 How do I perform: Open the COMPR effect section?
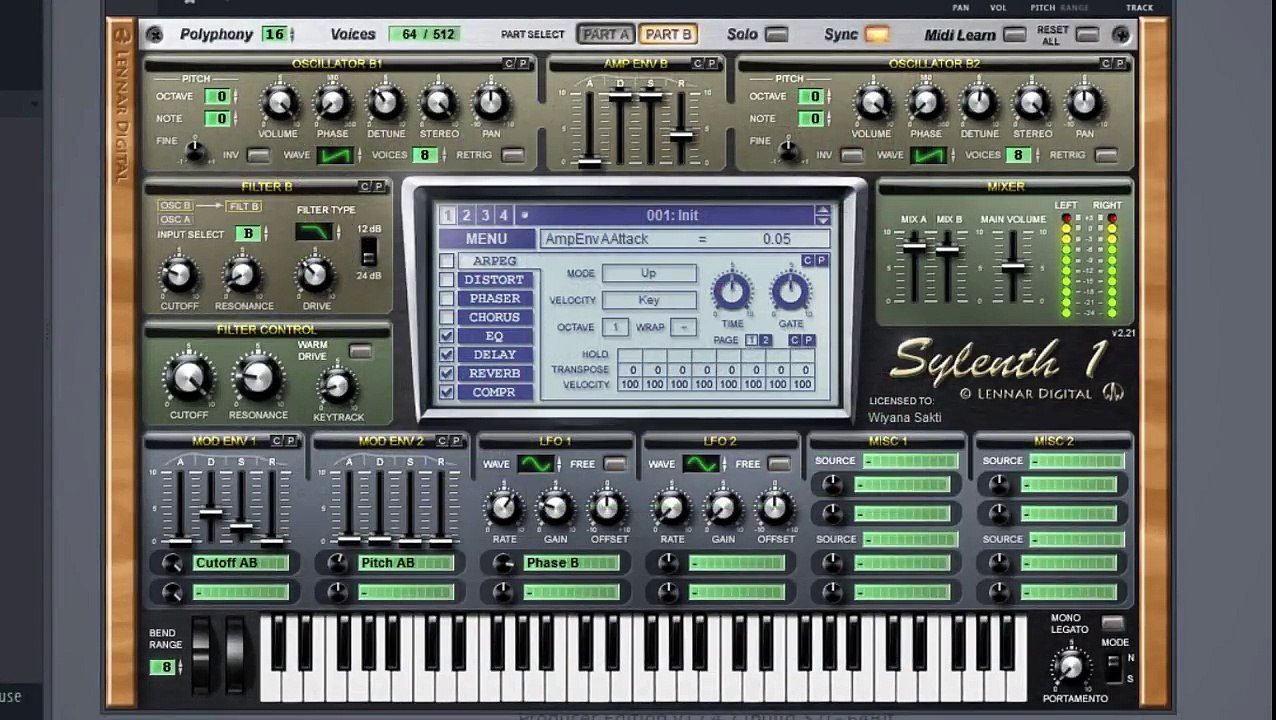[494, 392]
